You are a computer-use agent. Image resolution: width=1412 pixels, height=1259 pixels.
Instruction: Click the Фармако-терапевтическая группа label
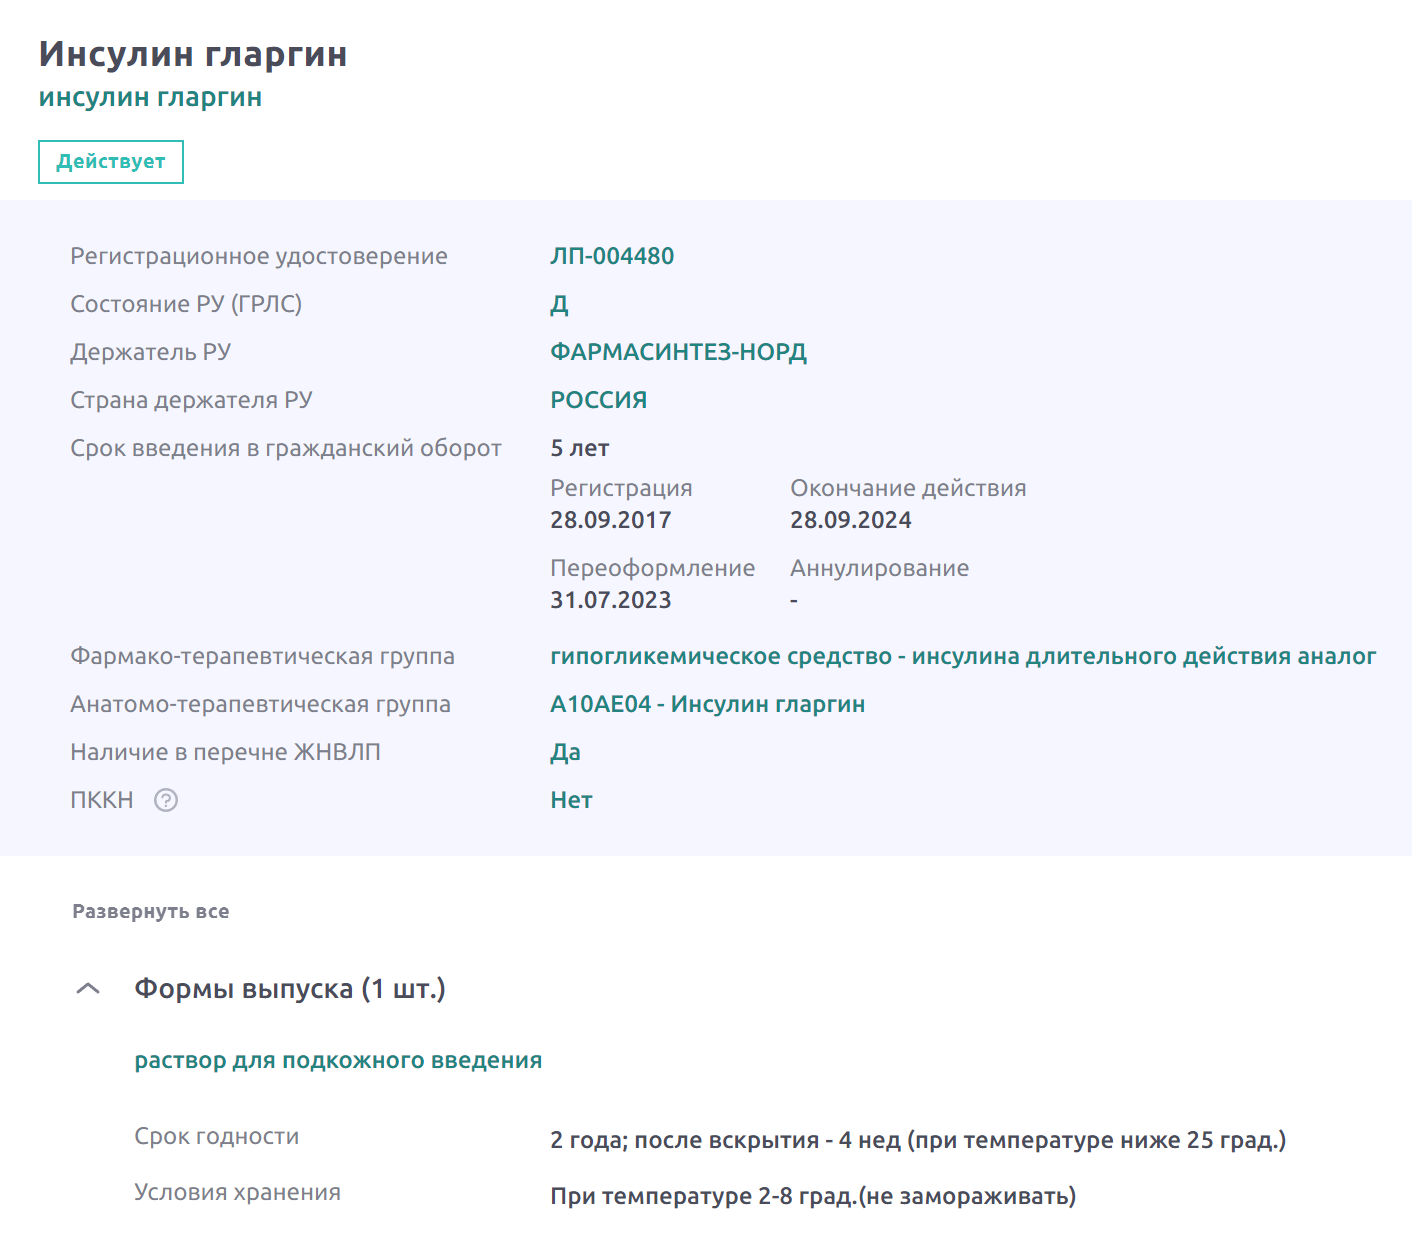pyautogui.click(x=262, y=656)
